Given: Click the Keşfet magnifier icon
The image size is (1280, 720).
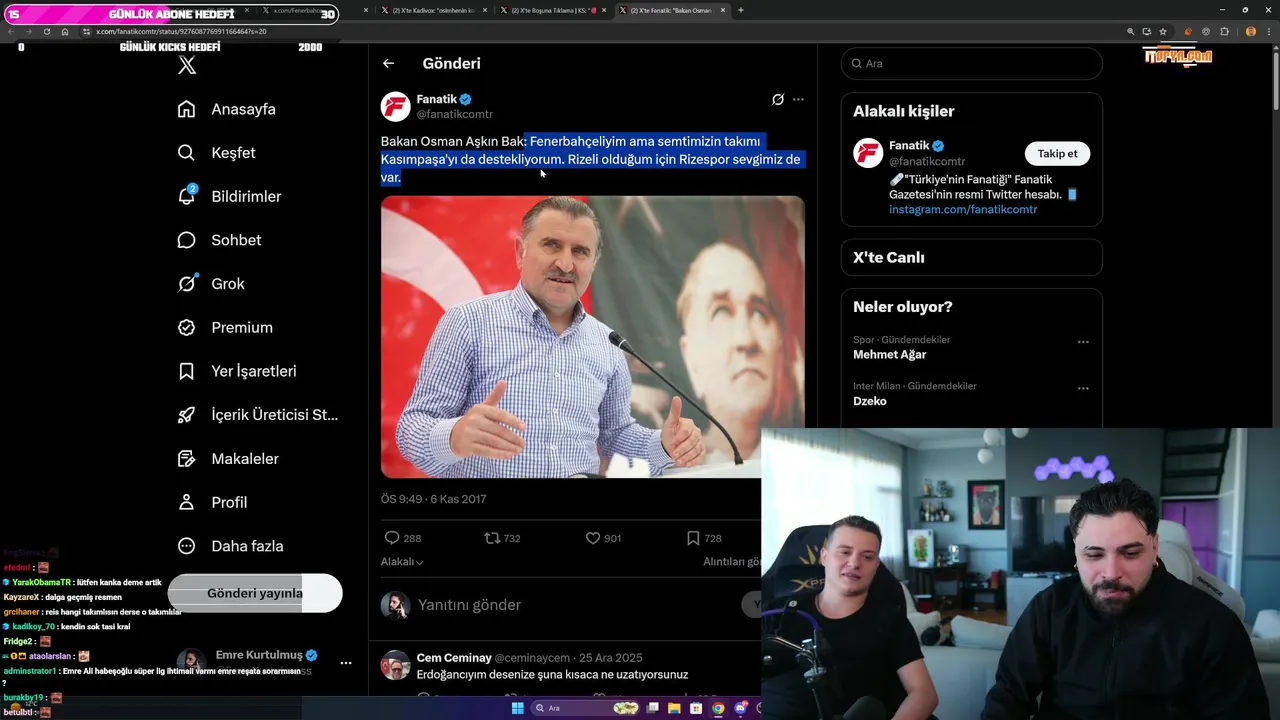Looking at the screenshot, I should (186, 153).
